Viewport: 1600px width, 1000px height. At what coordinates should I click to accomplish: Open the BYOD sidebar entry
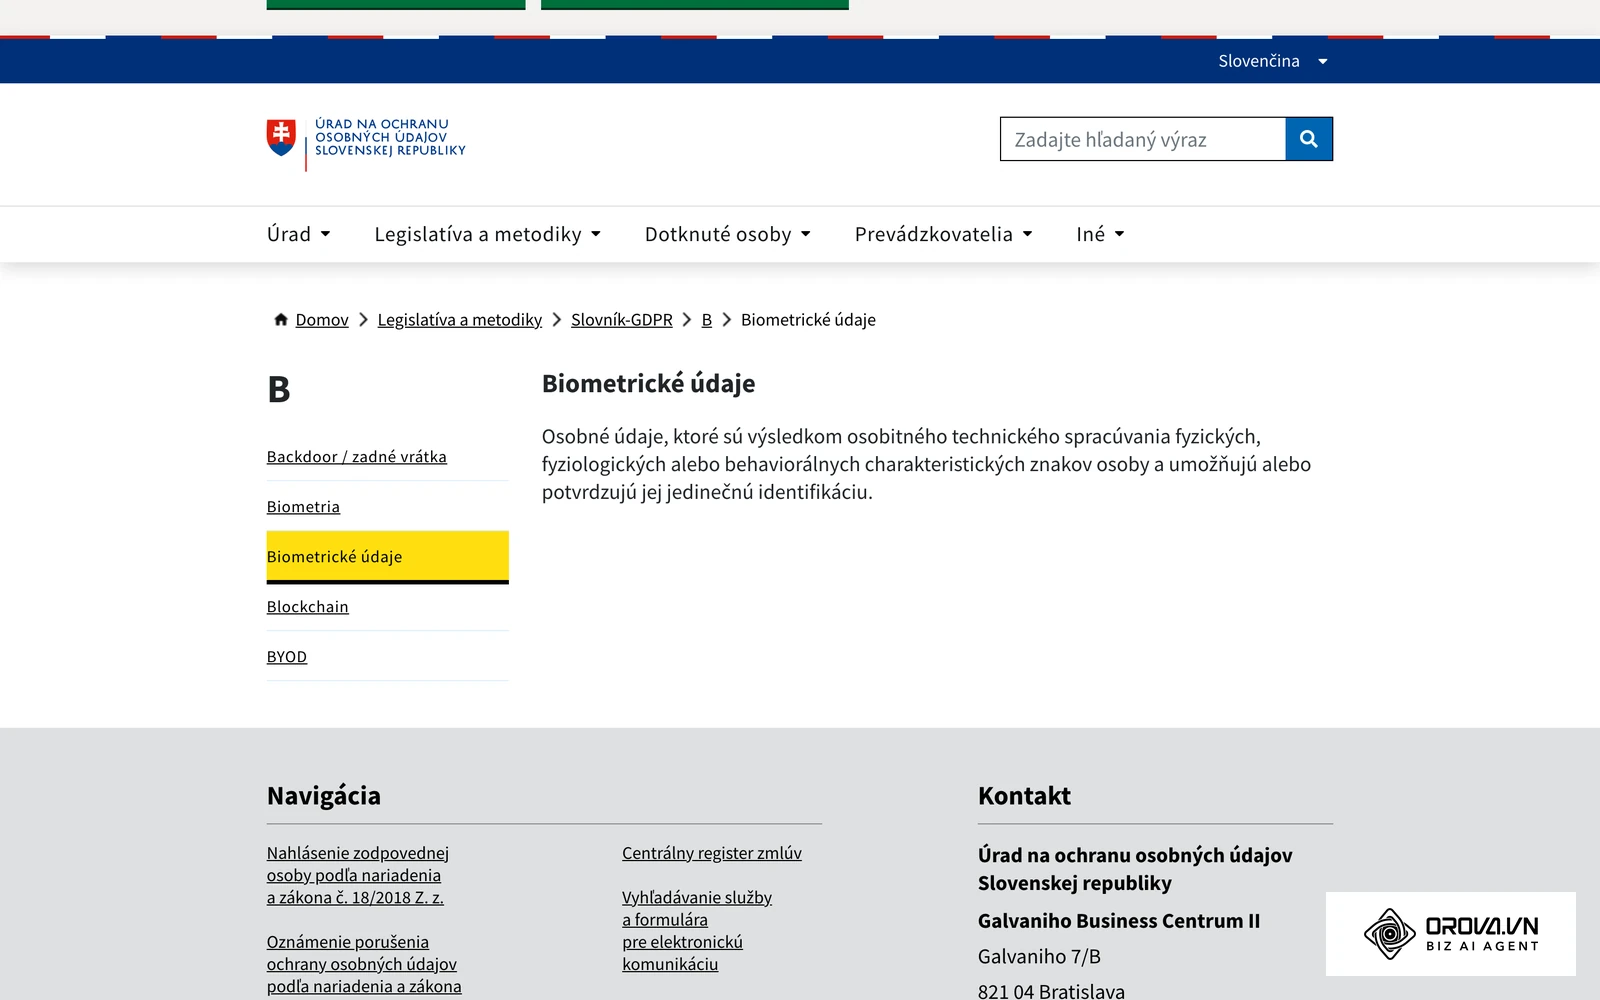coord(287,657)
